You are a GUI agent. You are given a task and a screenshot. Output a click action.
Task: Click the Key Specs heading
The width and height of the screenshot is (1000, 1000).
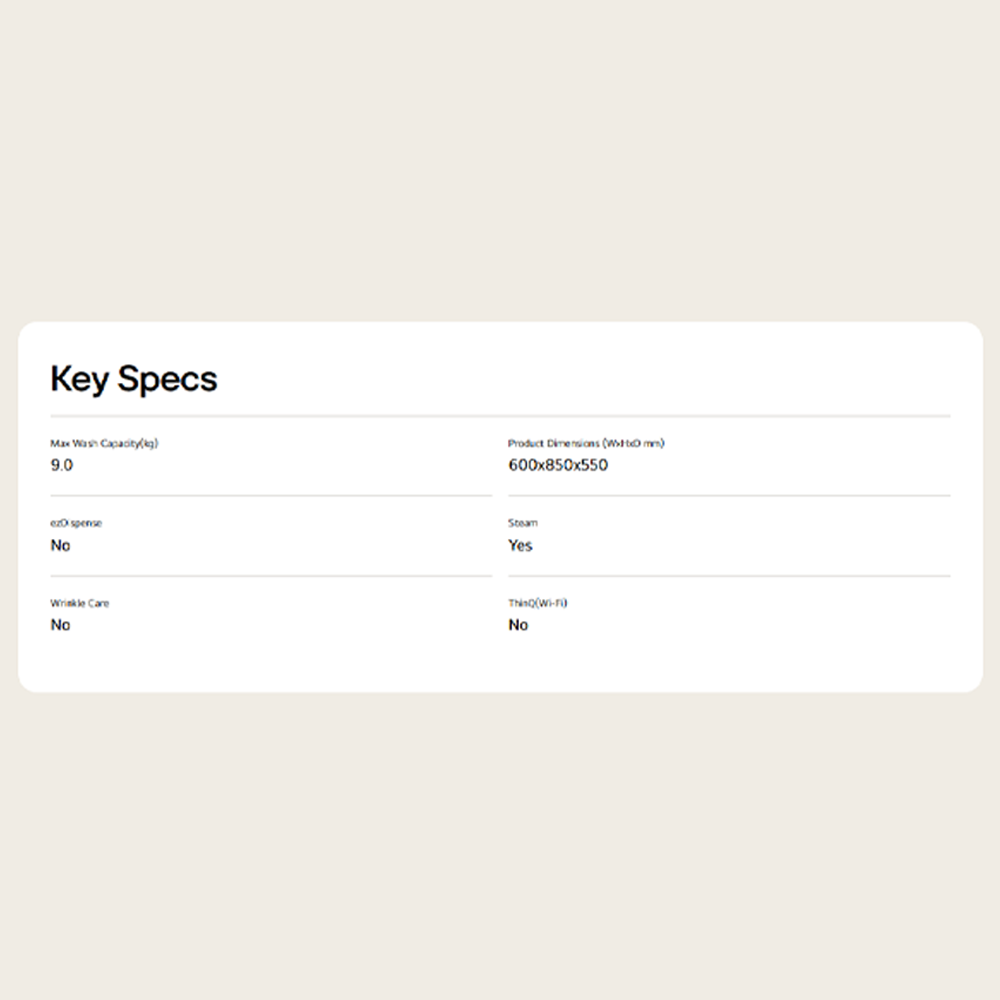click(134, 380)
